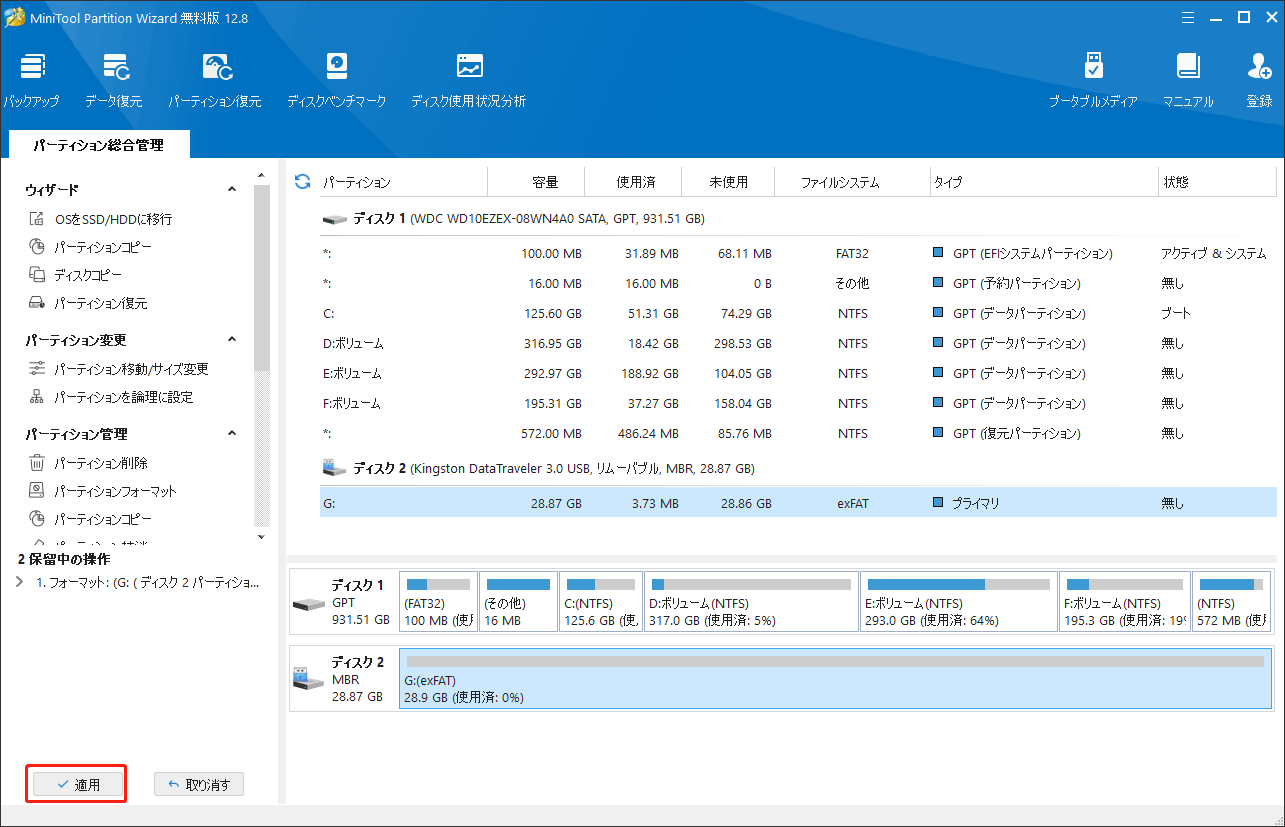The width and height of the screenshot is (1285, 827).
Task: Collapse the パーティション変更 section
Action: 232,340
